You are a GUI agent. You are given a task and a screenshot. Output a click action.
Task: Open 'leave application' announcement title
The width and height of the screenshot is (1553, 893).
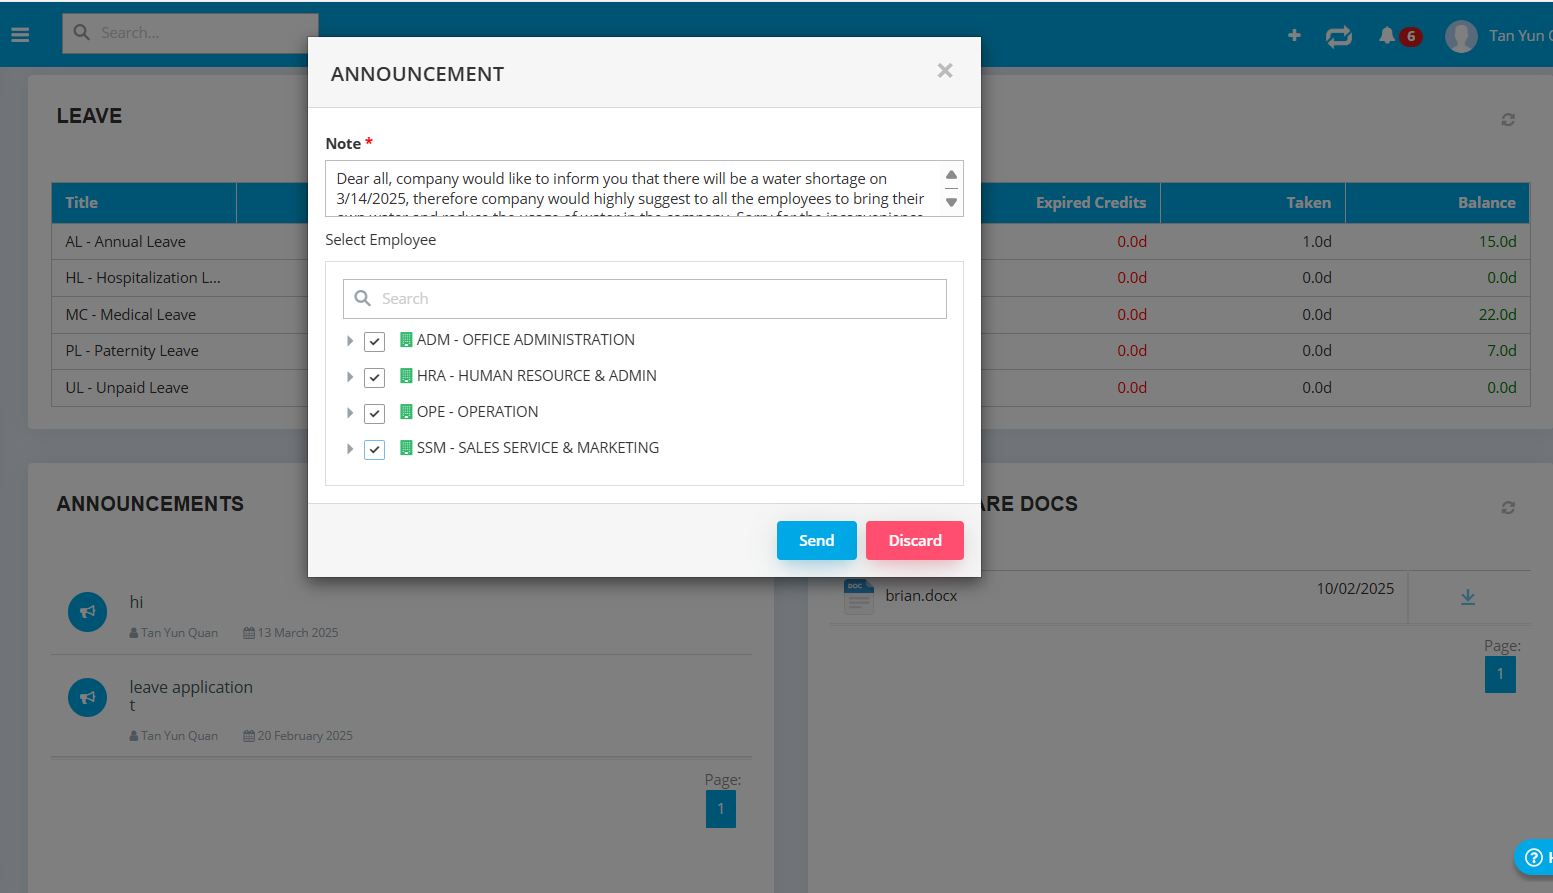pos(191,687)
